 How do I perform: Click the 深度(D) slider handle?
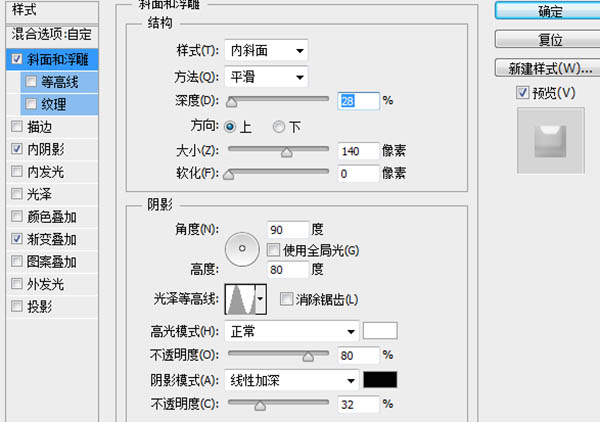coord(232,102)
